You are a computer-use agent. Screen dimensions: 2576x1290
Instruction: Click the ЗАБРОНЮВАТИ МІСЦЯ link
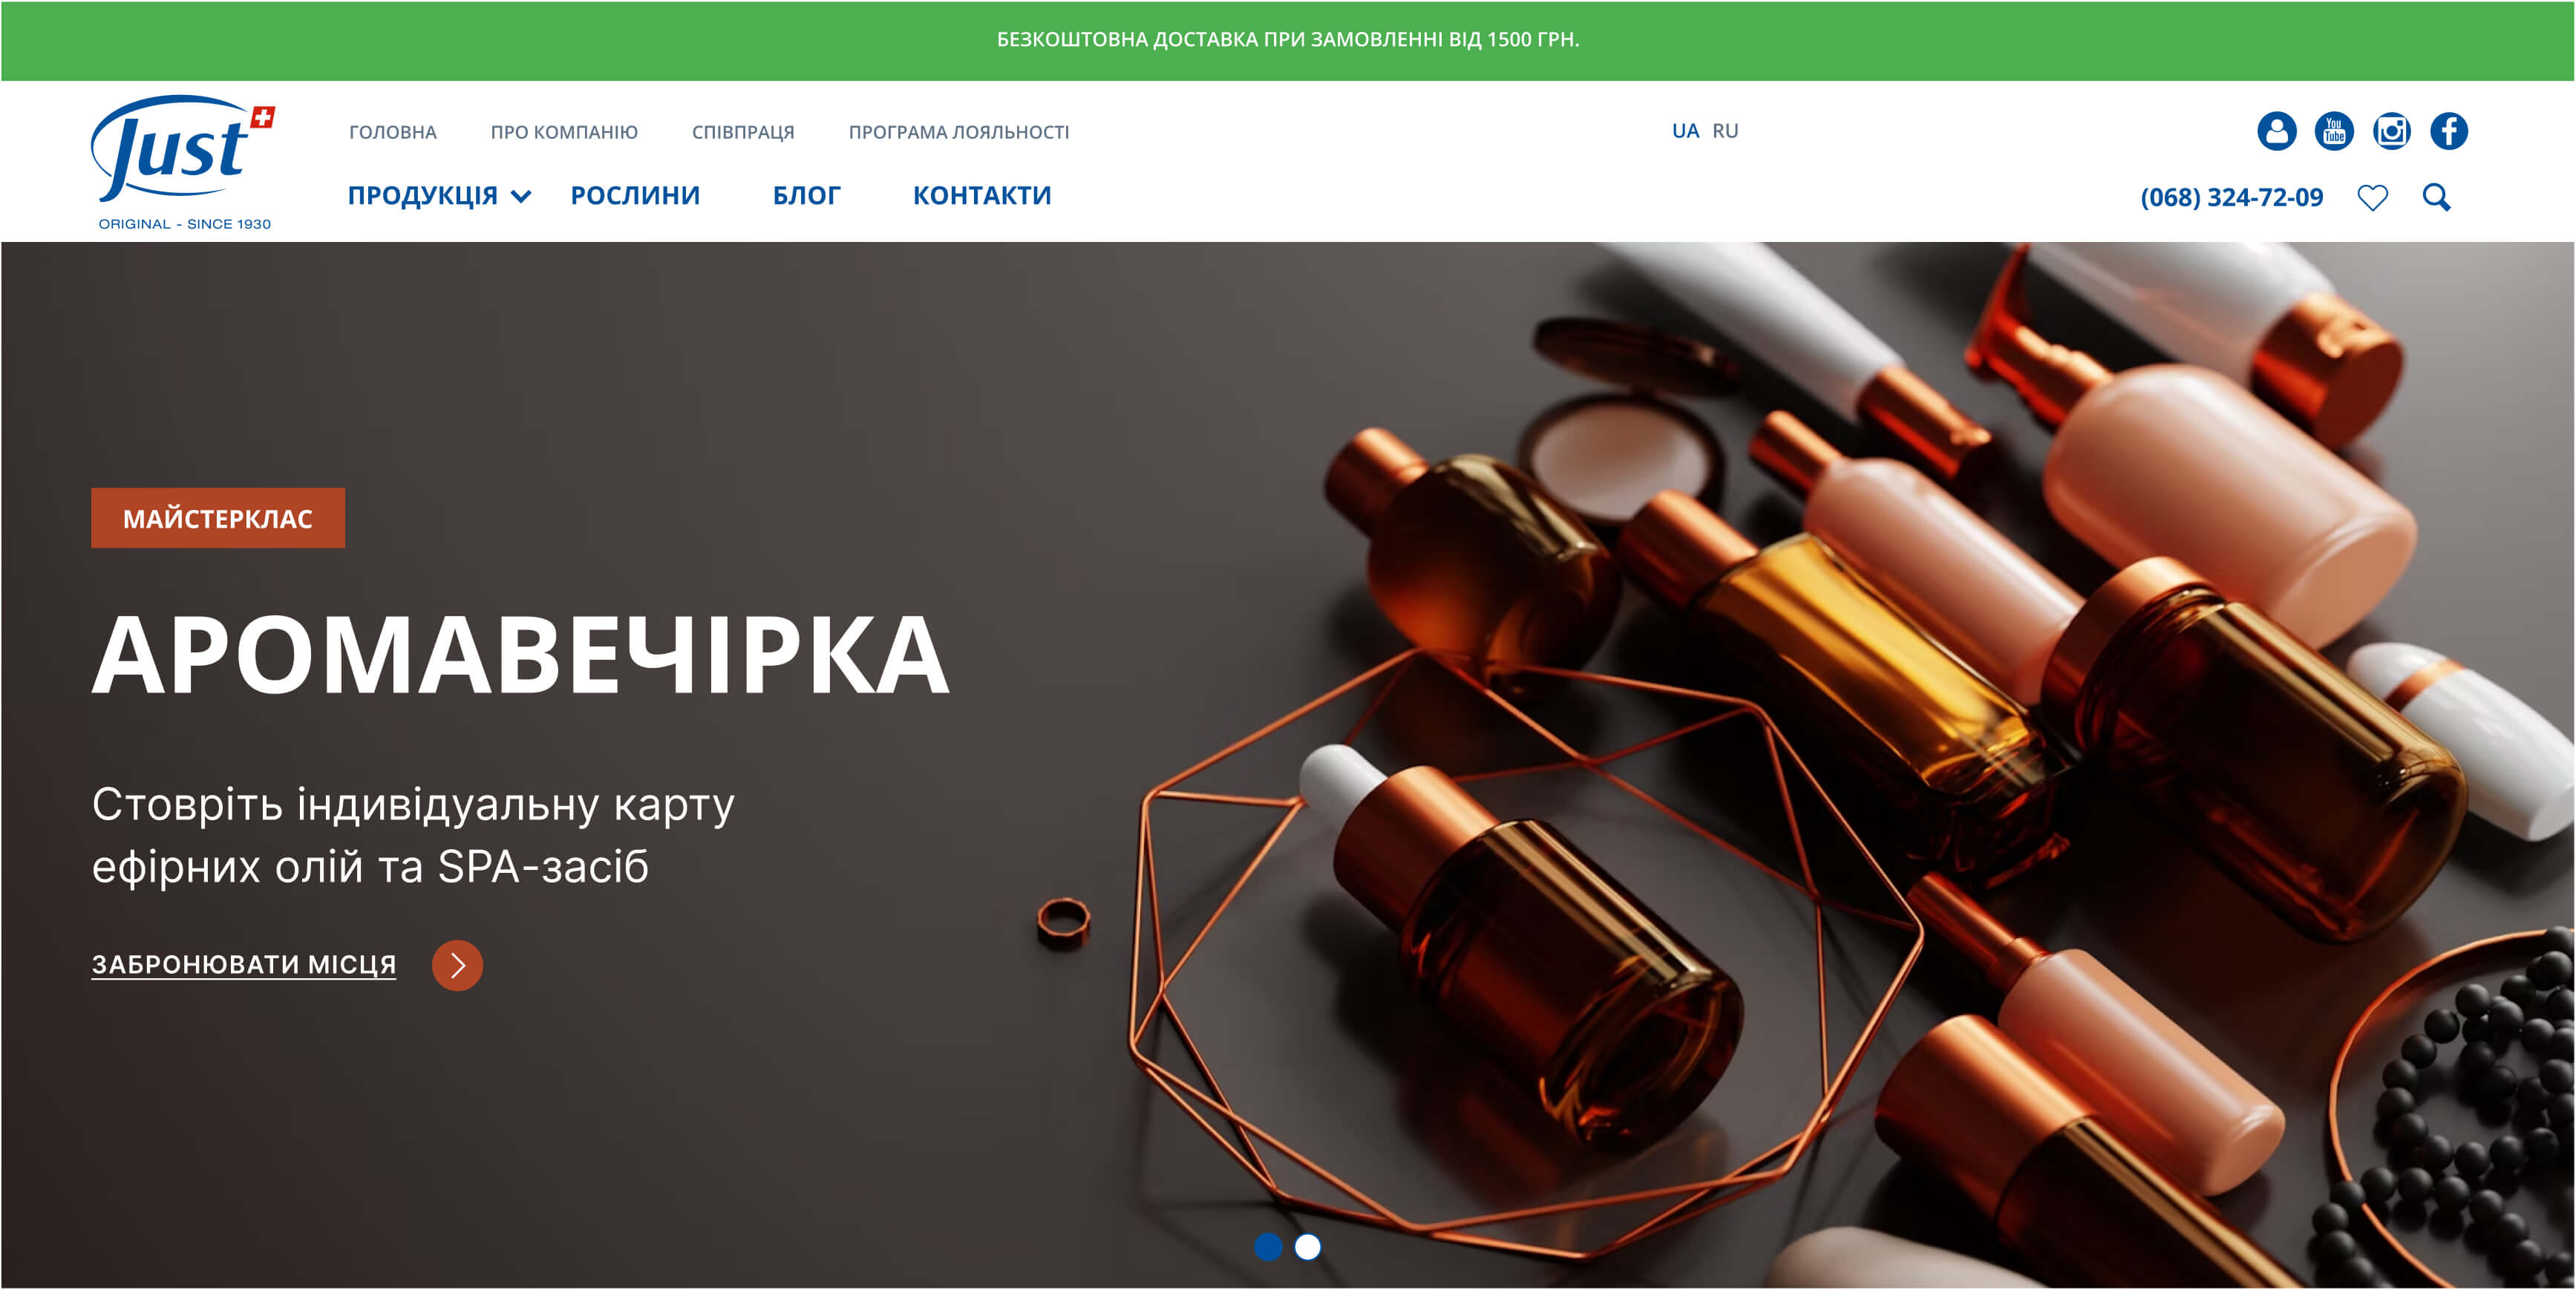[x=244, y=964]
